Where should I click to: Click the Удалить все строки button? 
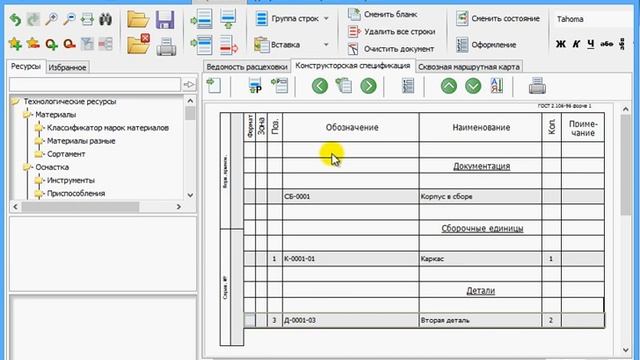391,31
